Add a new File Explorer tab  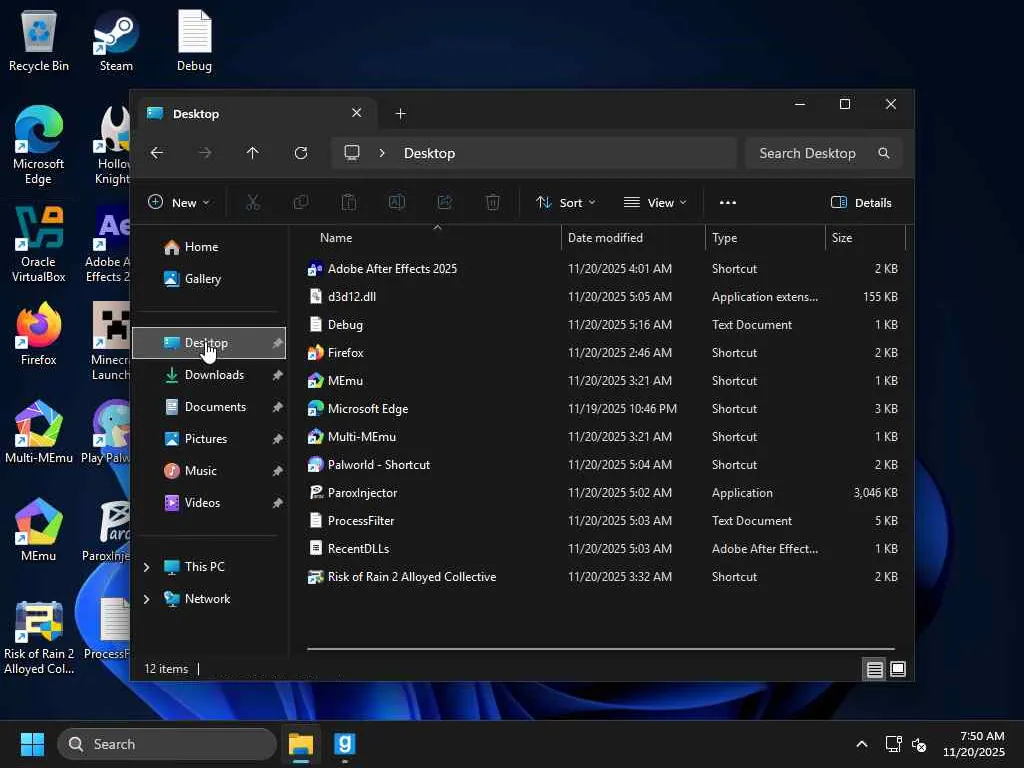coord(400,114)
